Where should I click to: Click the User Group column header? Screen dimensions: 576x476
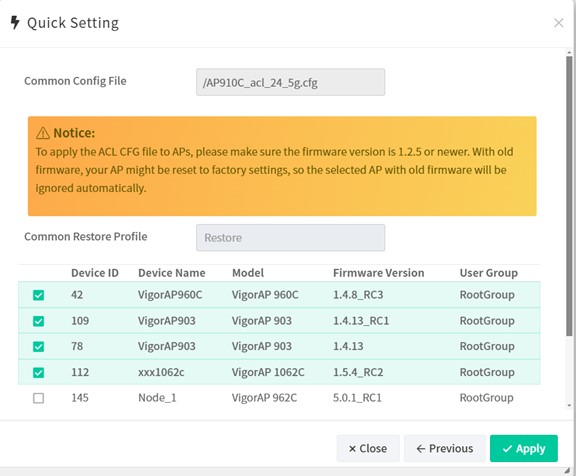tap(489, 273)
